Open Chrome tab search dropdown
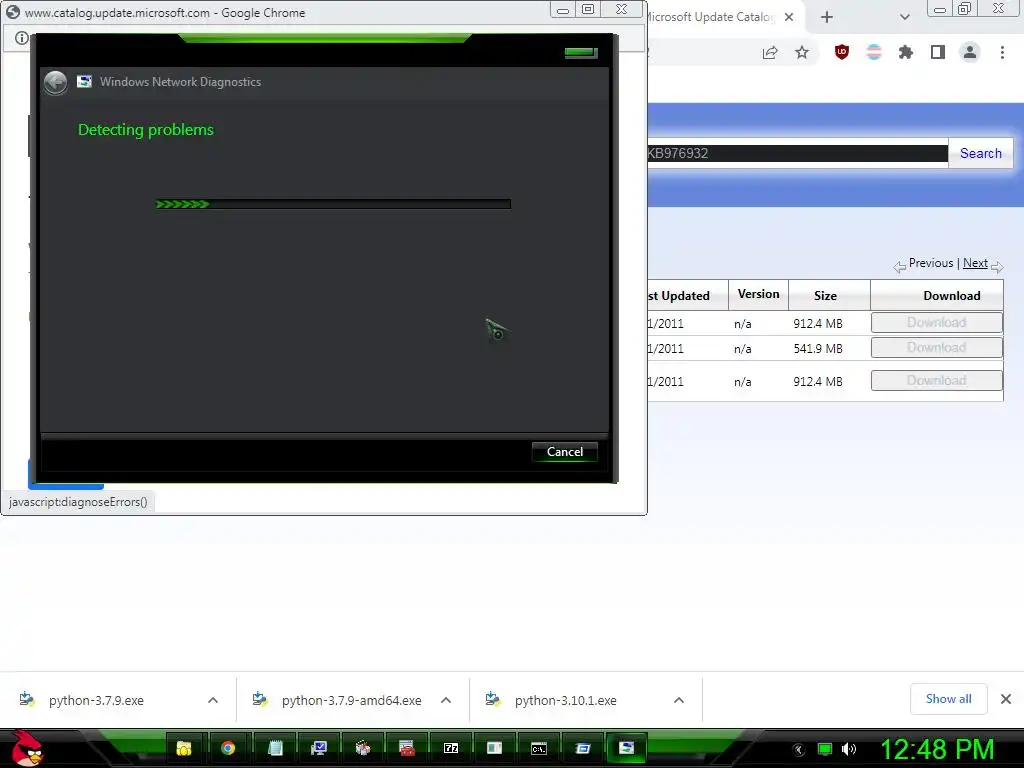This screenshot has height=768, width=1024. pos(904,17)
